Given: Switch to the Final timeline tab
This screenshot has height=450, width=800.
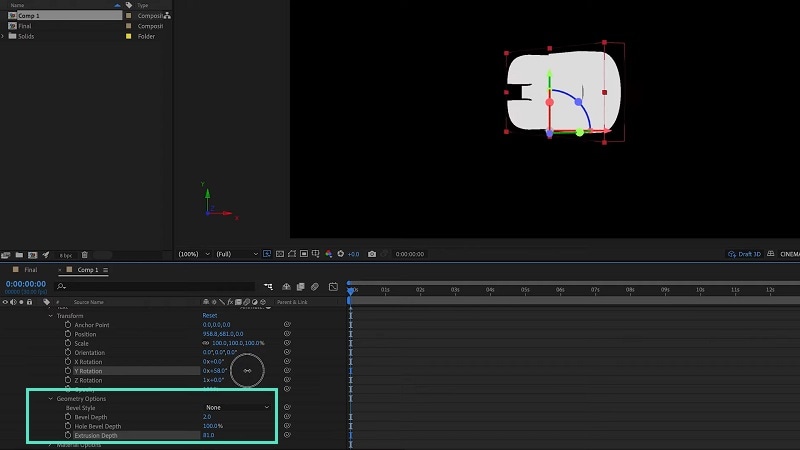Looking at the screenshot, I should 30,270.
